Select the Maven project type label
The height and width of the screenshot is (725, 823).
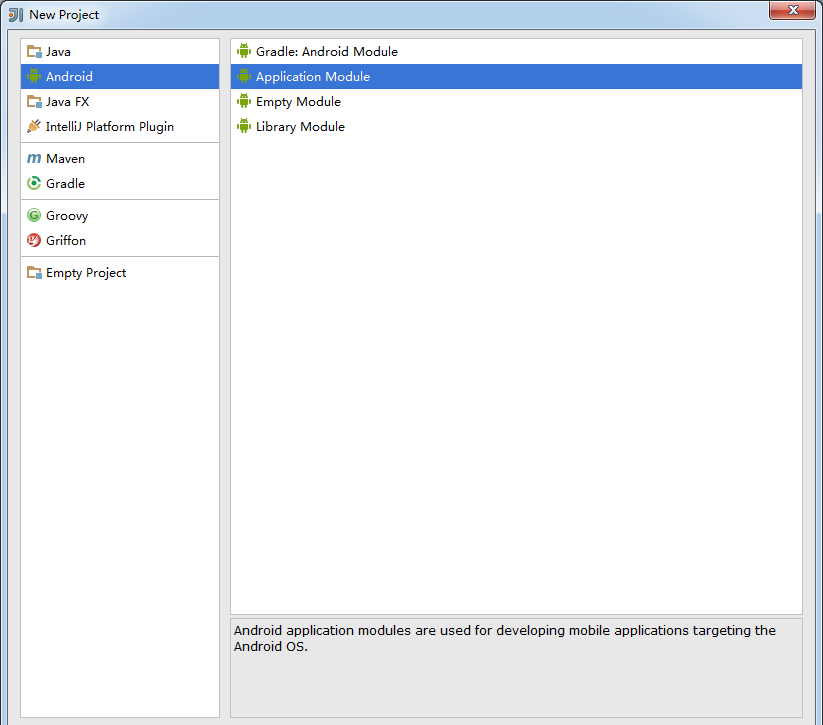[66, 159]
